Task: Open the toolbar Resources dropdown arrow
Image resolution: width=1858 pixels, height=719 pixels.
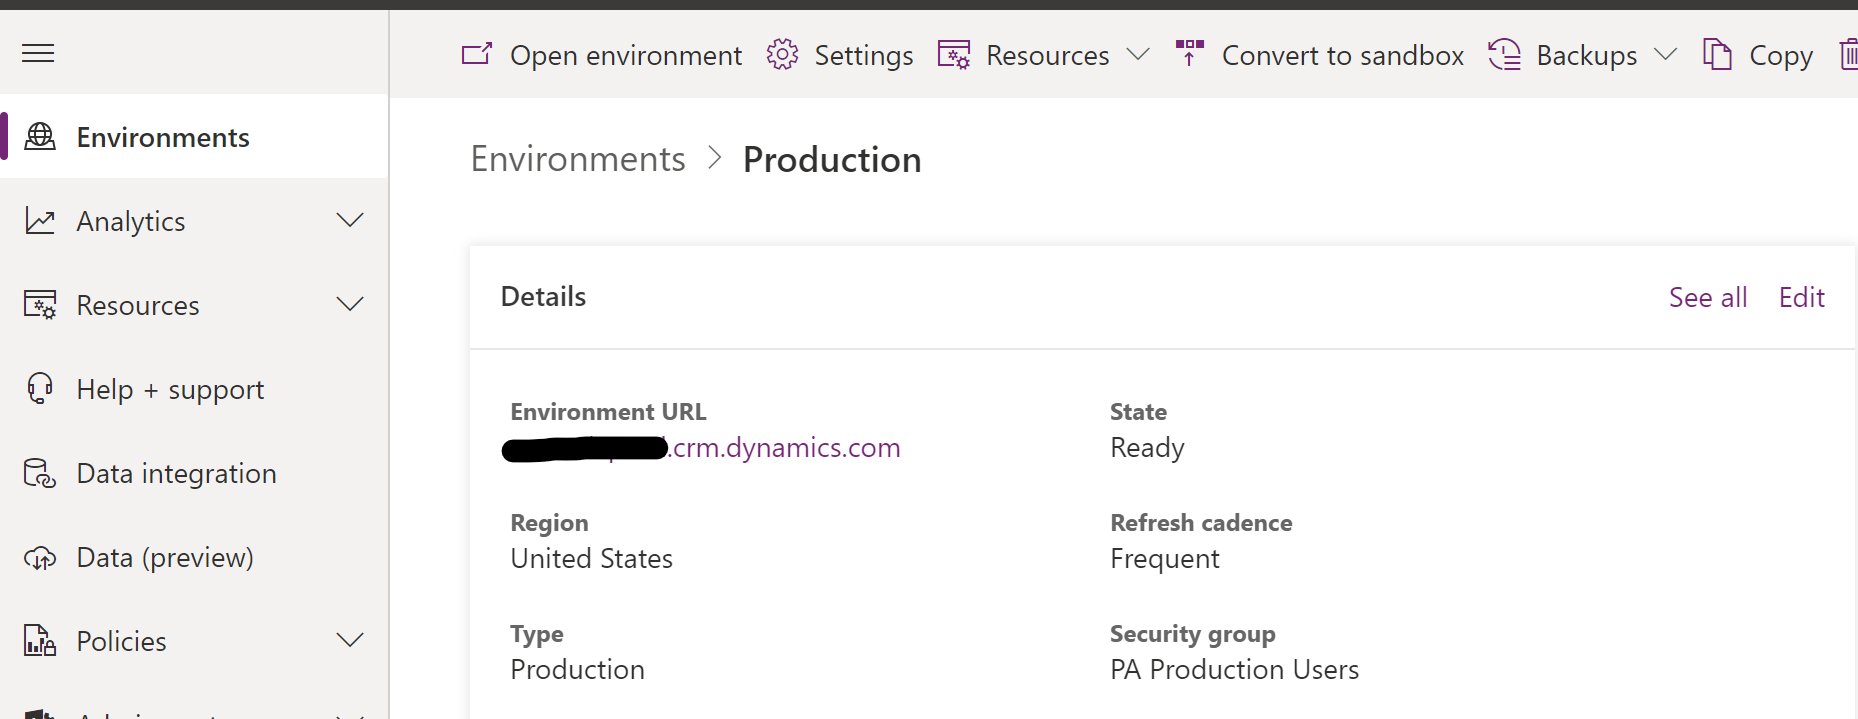Action: 1138,54
